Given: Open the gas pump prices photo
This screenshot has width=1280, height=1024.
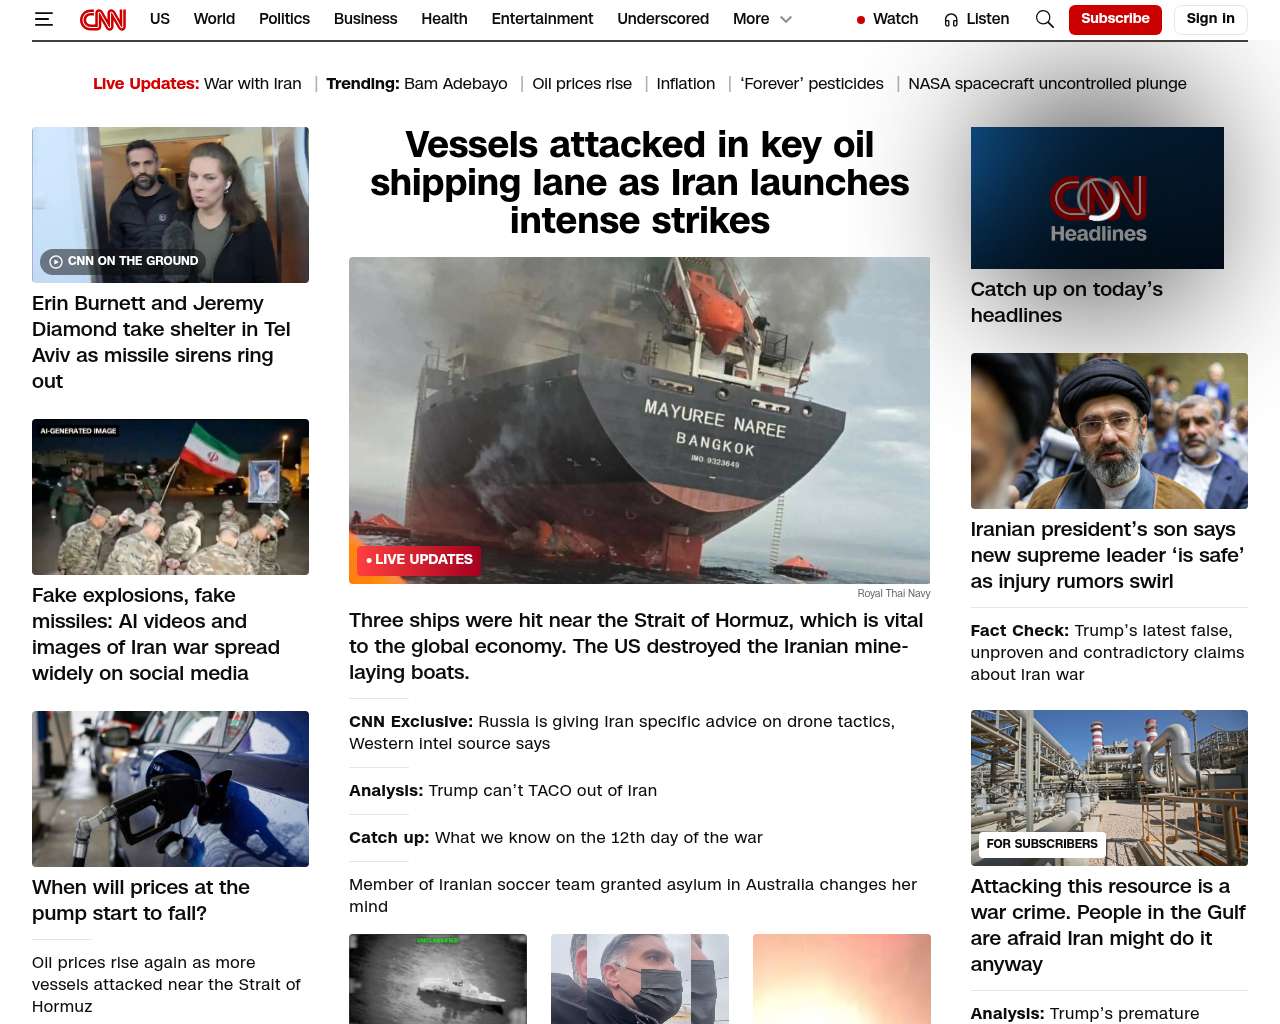Looking at the screenshot, I should [170, 789].
